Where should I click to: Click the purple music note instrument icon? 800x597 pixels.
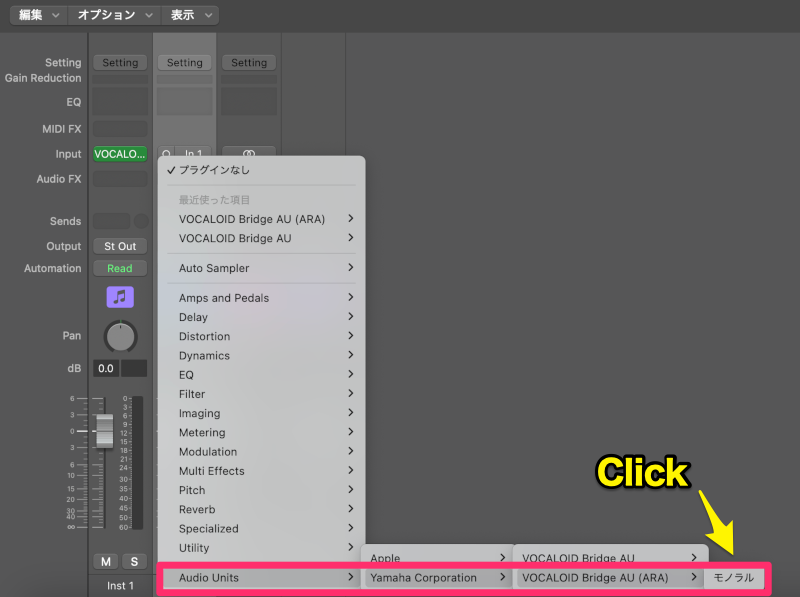tap(120, 297)
